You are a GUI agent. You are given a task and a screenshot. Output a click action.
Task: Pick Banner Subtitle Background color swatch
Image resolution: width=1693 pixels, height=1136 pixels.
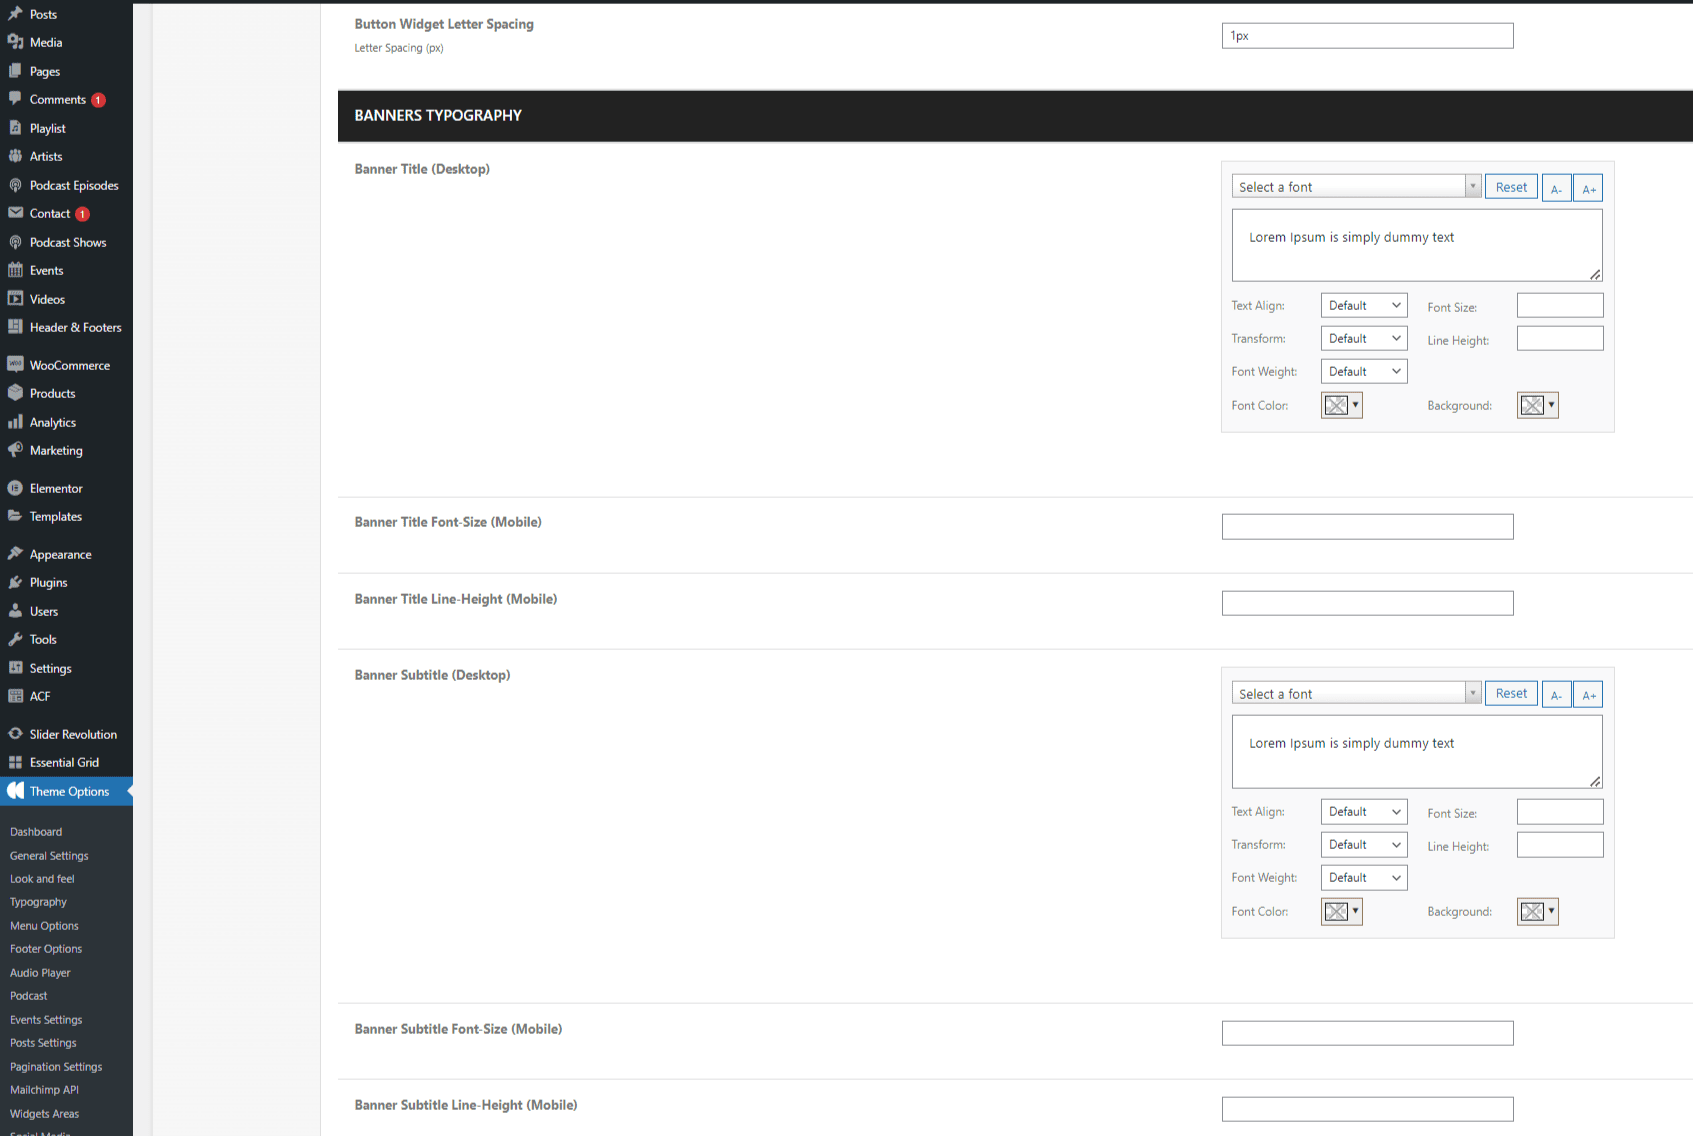click(x=1537, y=911)
